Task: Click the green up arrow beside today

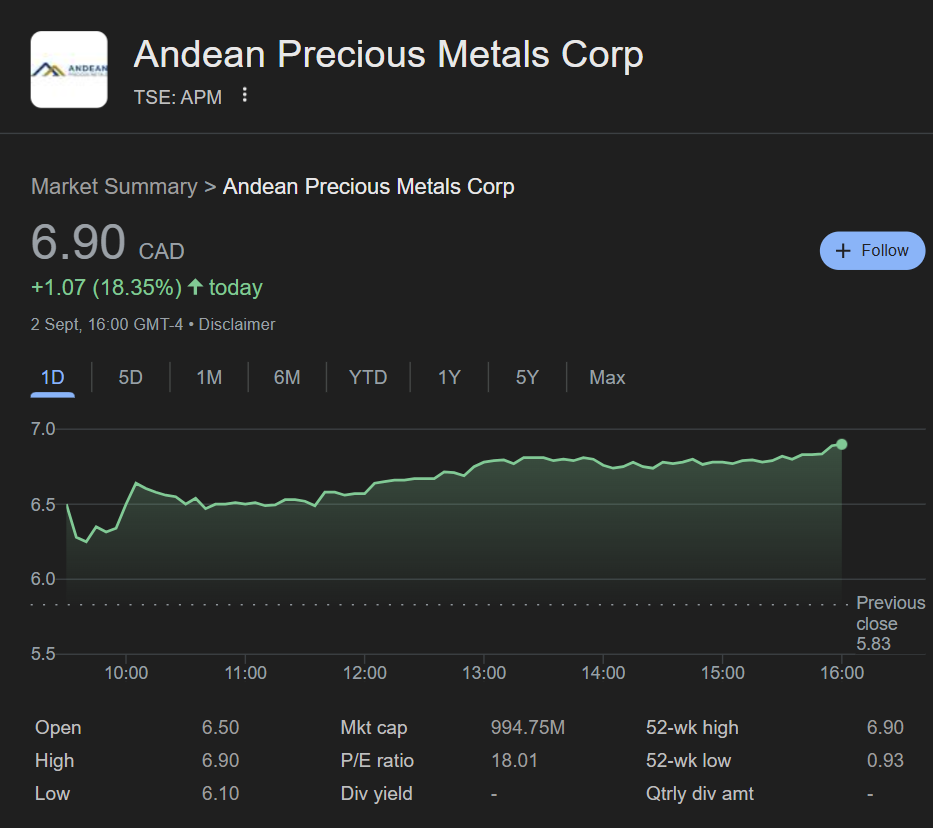Action: (x=195, y=288)
